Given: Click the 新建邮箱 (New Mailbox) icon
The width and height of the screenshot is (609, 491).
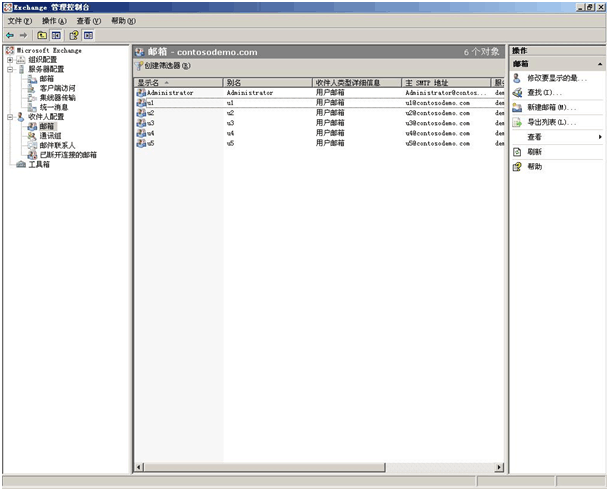Looking at the screenshot, I should pos(517,107).
